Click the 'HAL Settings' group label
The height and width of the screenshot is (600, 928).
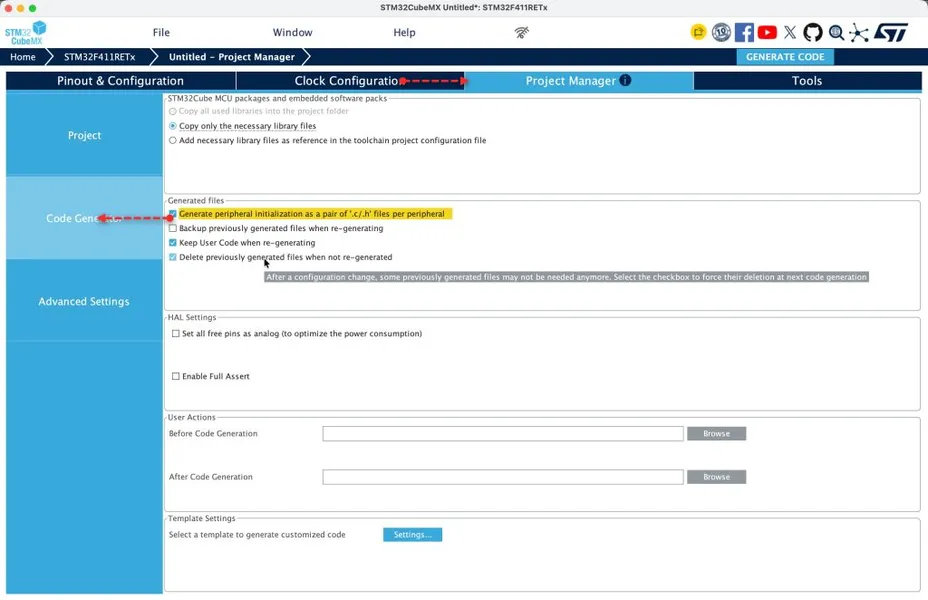coord(192,317)
